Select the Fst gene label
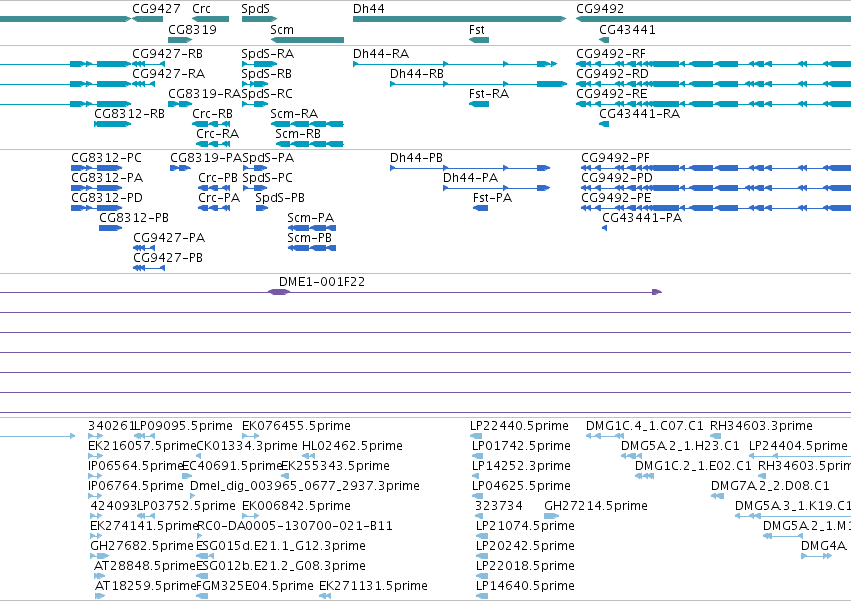Screen dimensions: 851x601 [477, 30]
